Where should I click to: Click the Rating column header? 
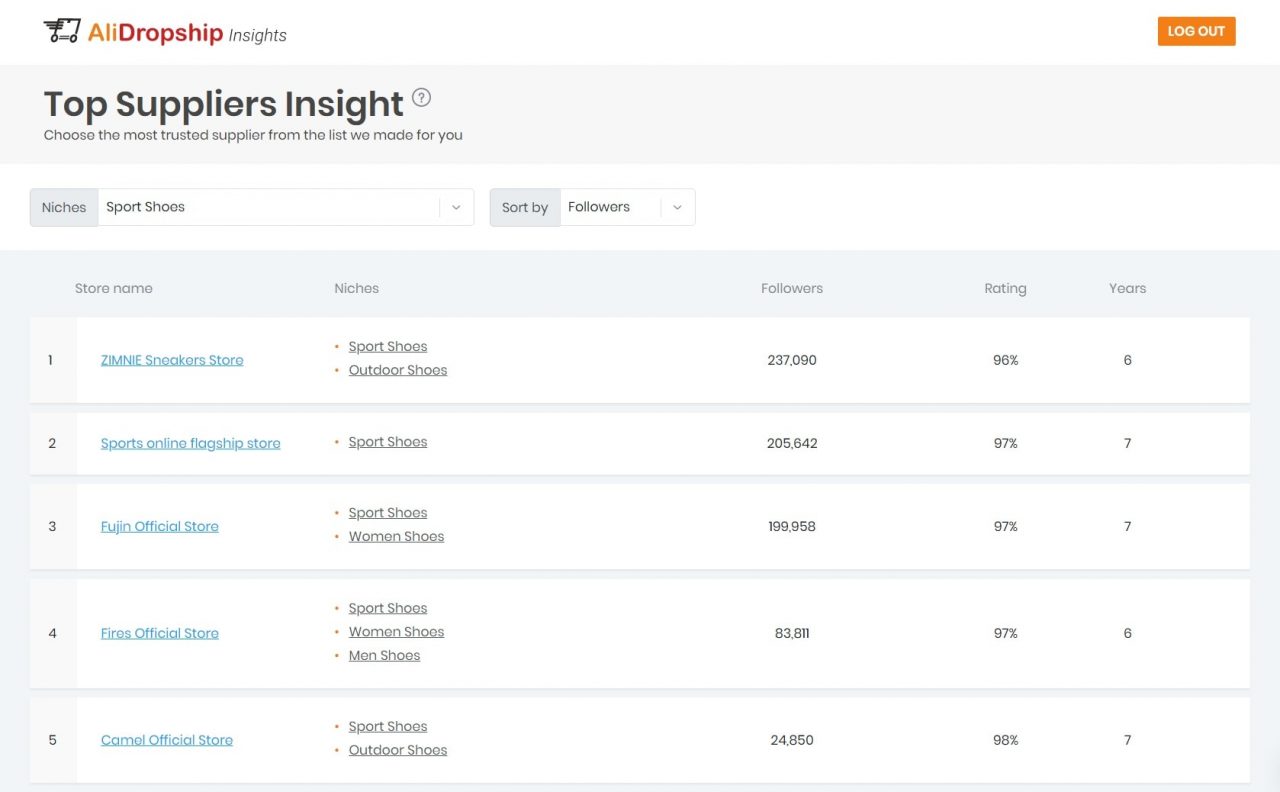[x=1004, y=288]
